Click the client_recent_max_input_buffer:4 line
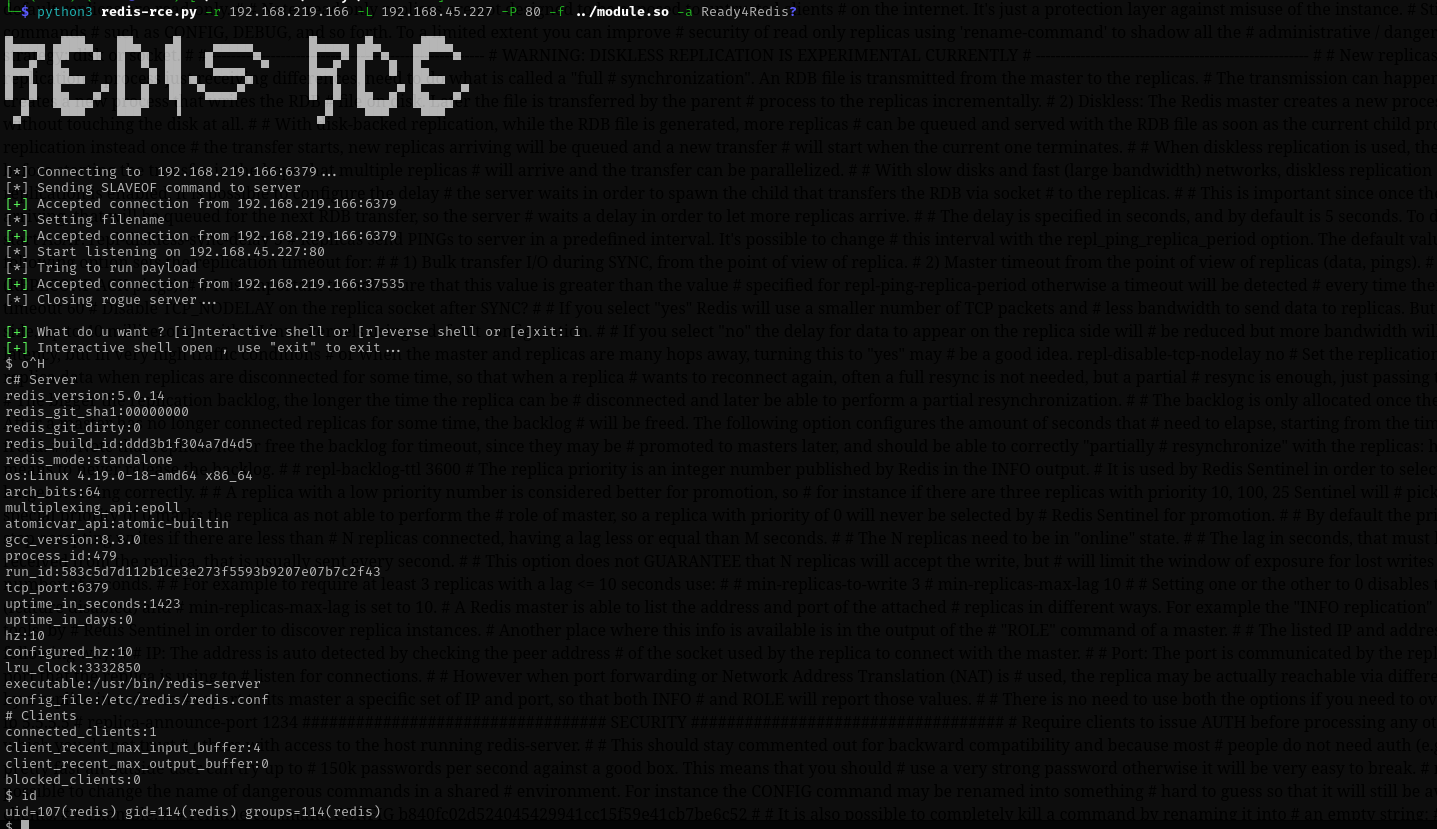Viewport: 1437px width, 829px height. (133, 748)
